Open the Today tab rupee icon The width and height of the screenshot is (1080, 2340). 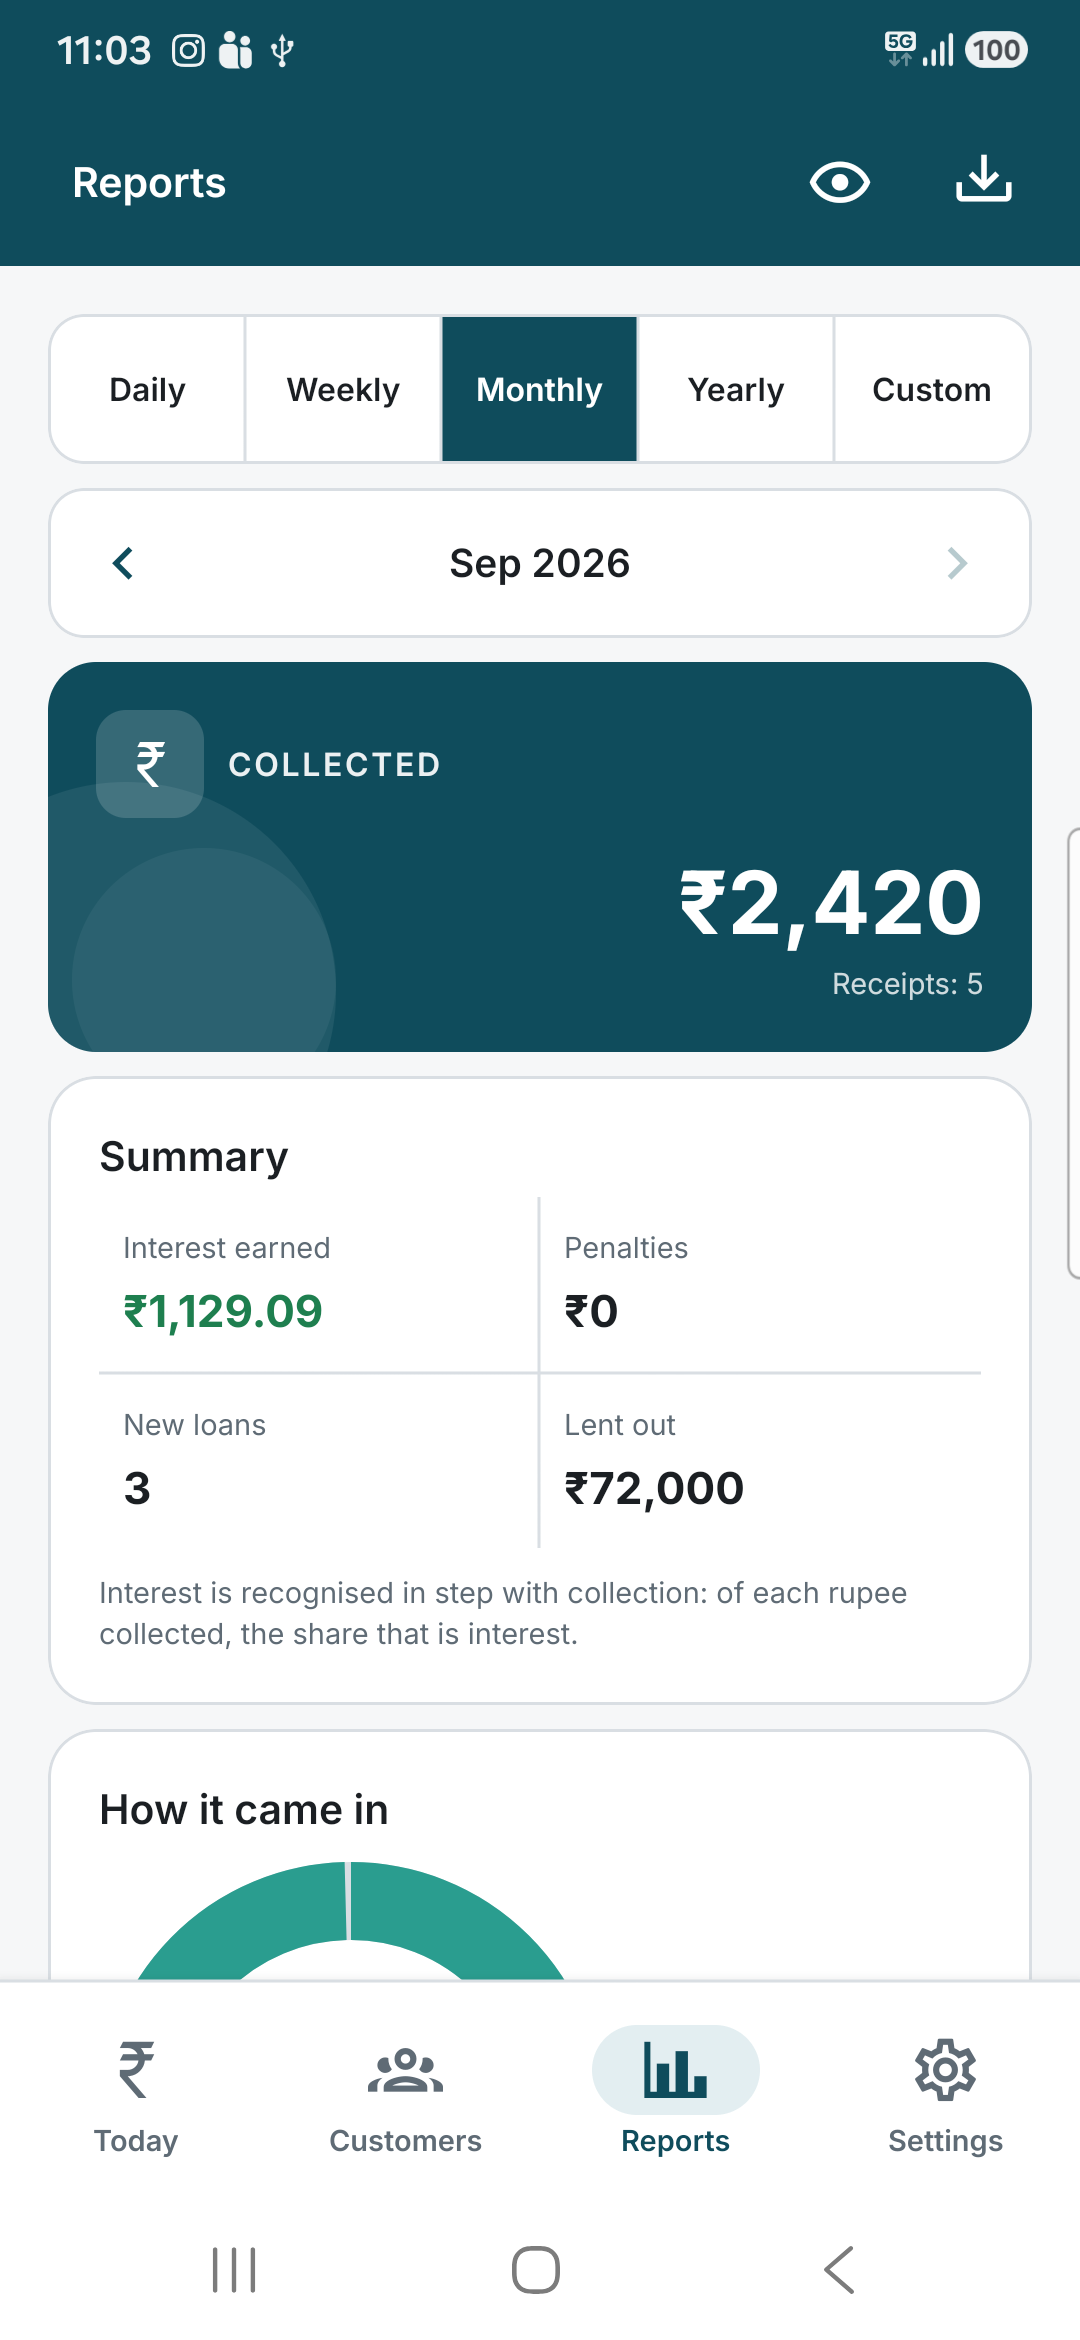(x=136, y=2070)
